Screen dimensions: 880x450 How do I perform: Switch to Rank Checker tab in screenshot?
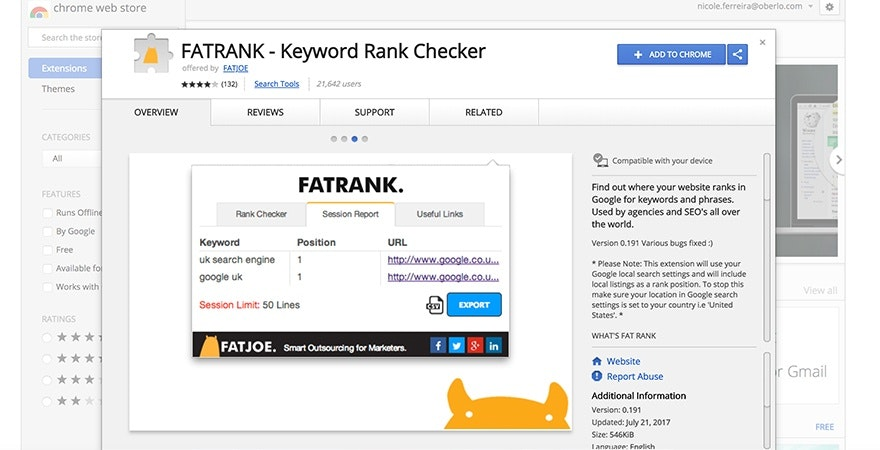261,214
